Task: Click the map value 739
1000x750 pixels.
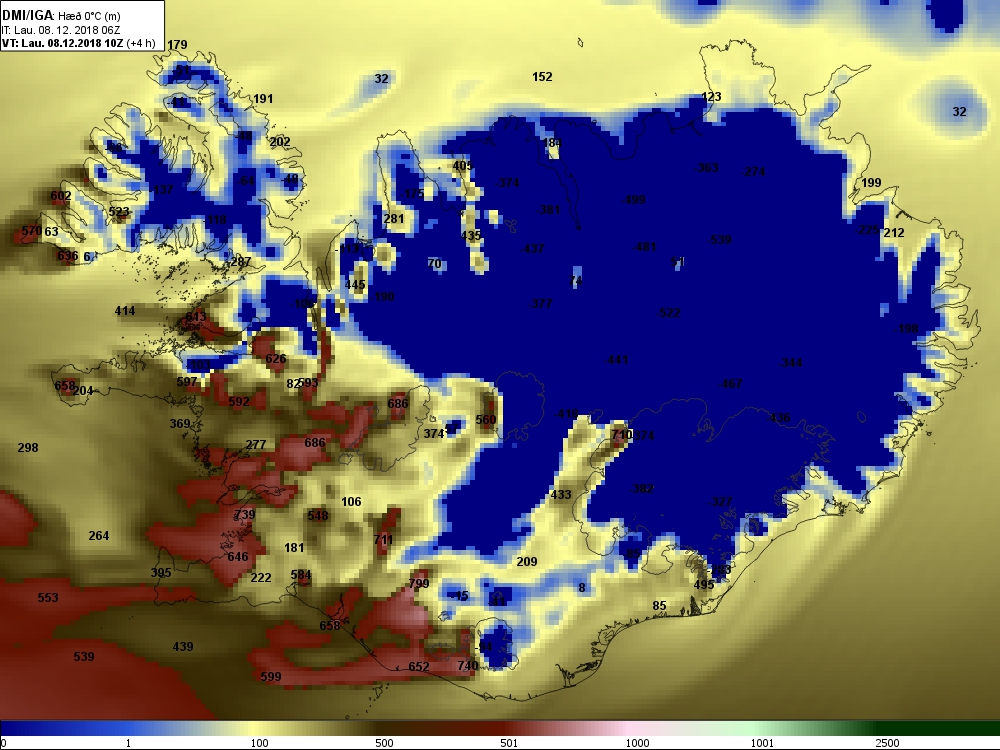Action: (x=245, y=515)
